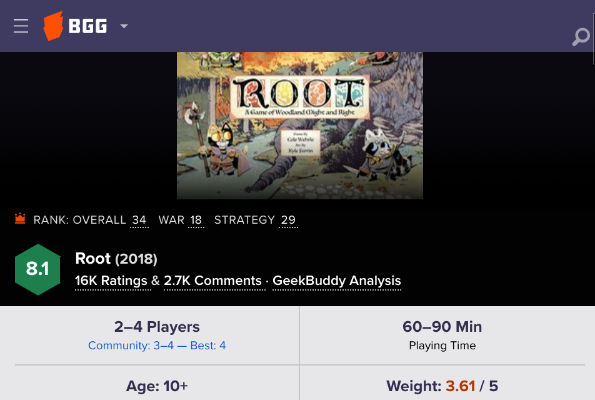Open the GeekBuddy Analysis link
This screenshot has width=595, height=400.
point(337,281)
